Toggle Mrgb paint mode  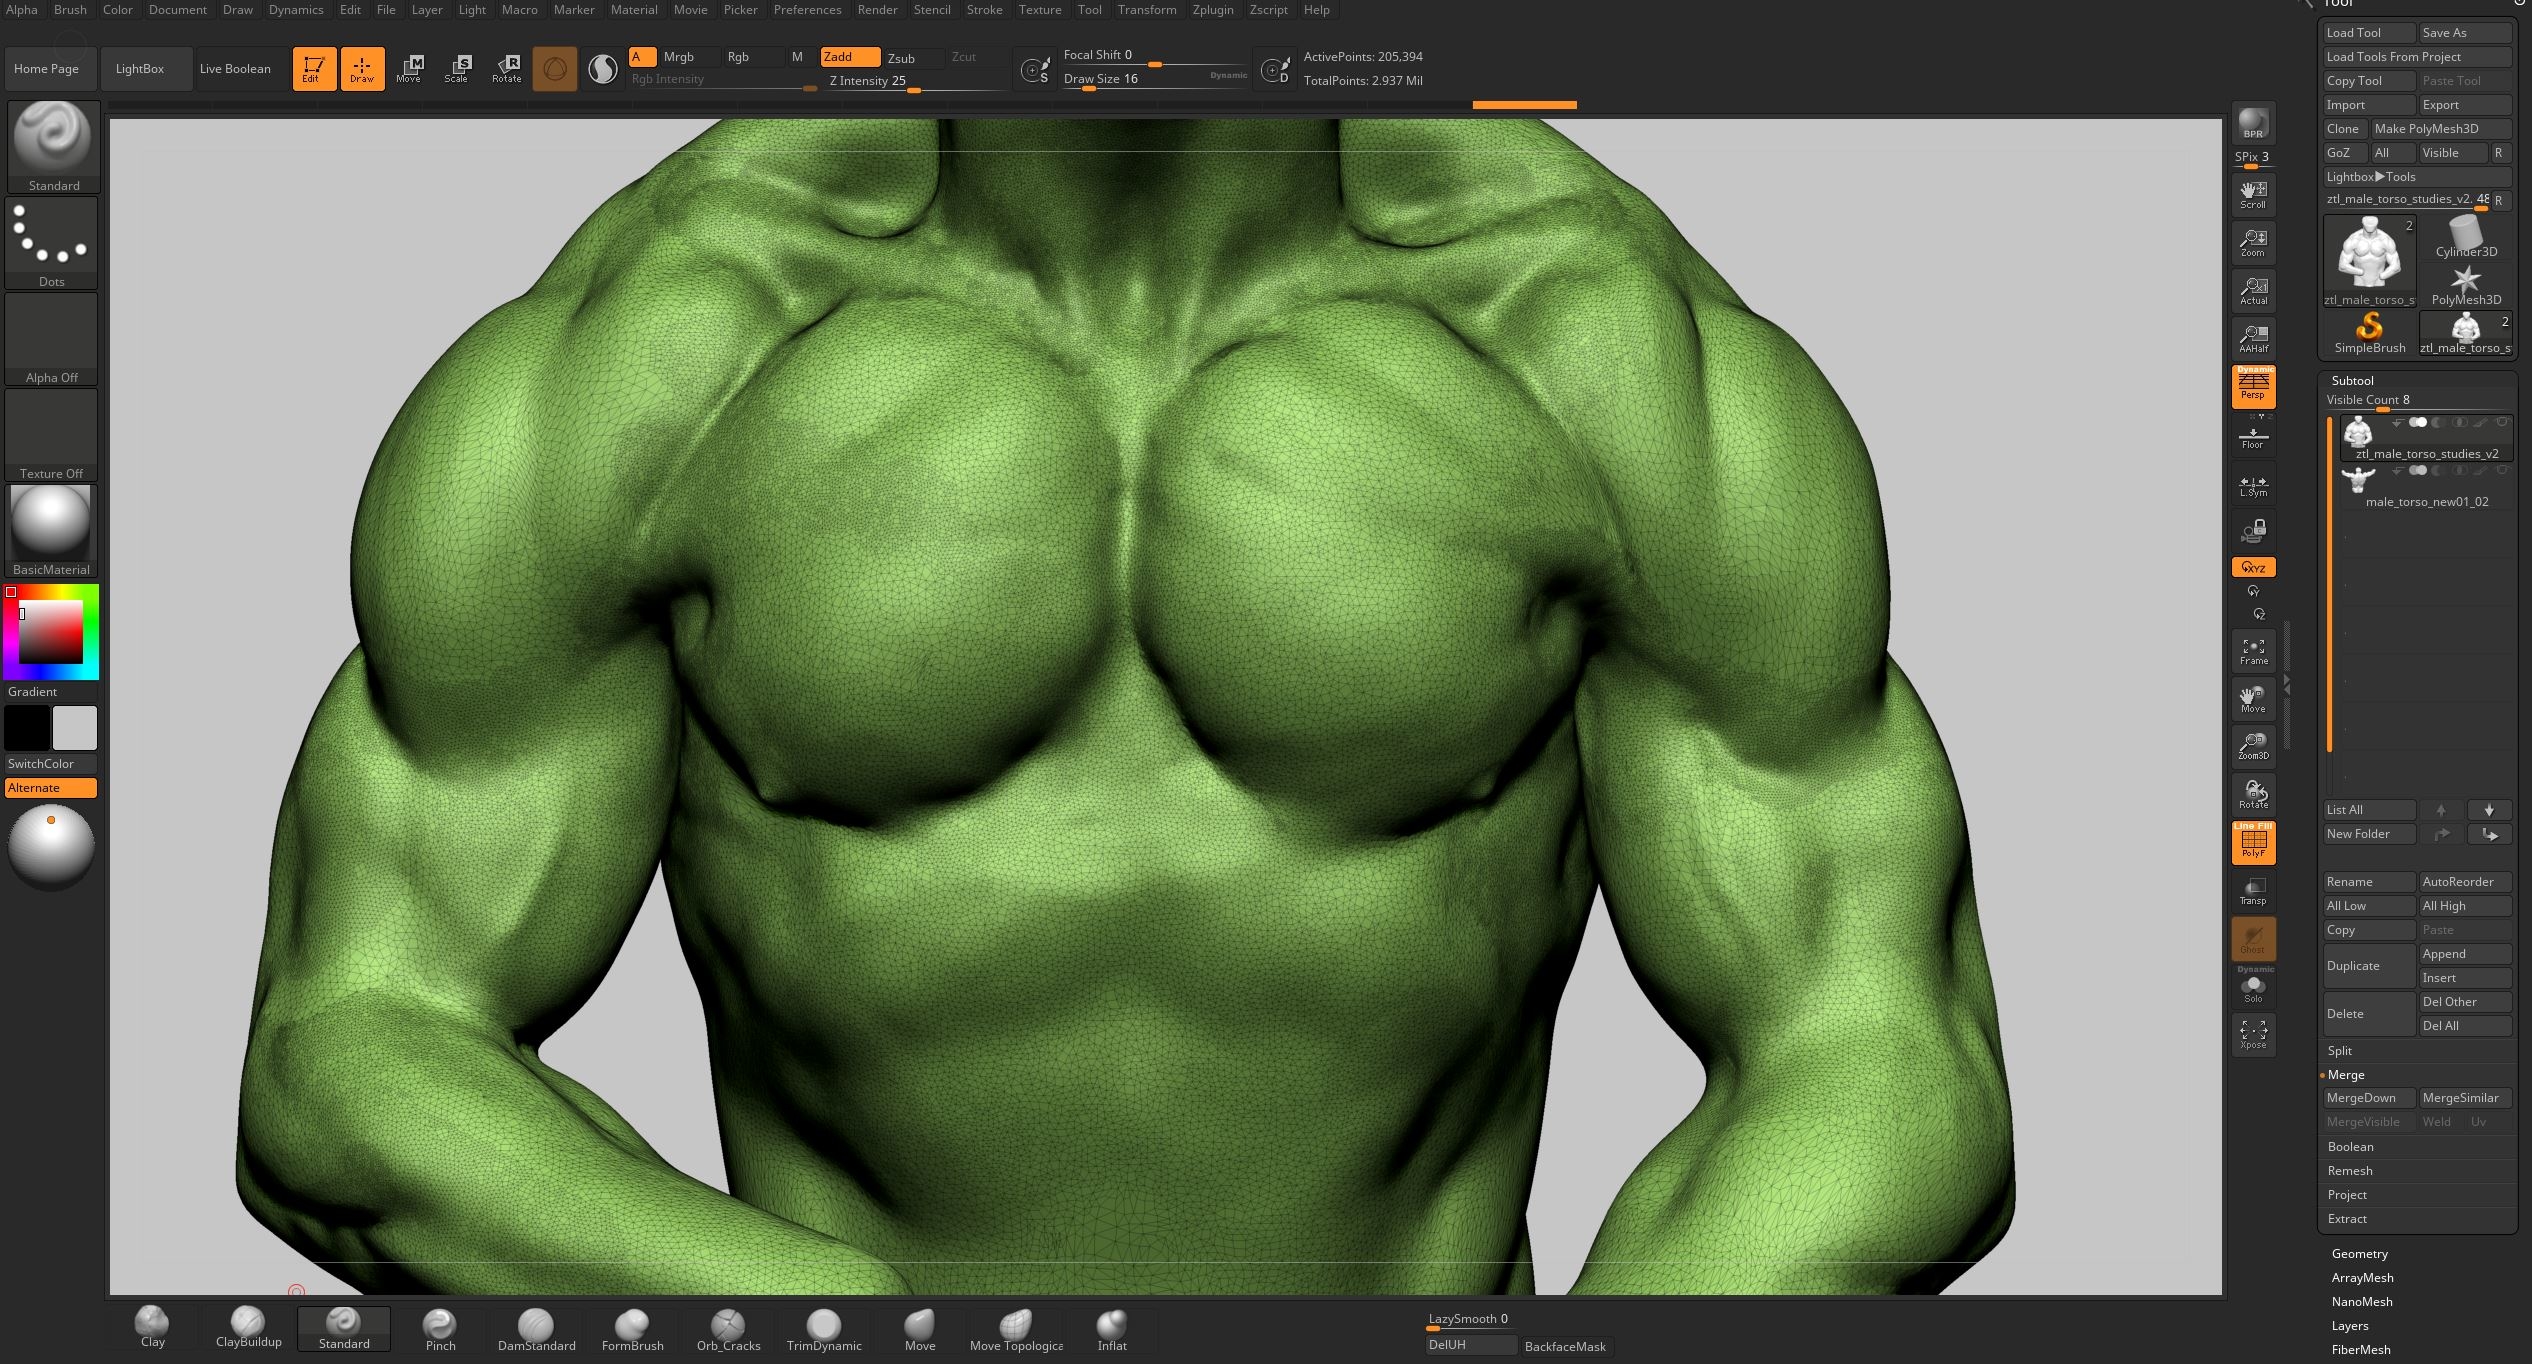tap(689, 57)
